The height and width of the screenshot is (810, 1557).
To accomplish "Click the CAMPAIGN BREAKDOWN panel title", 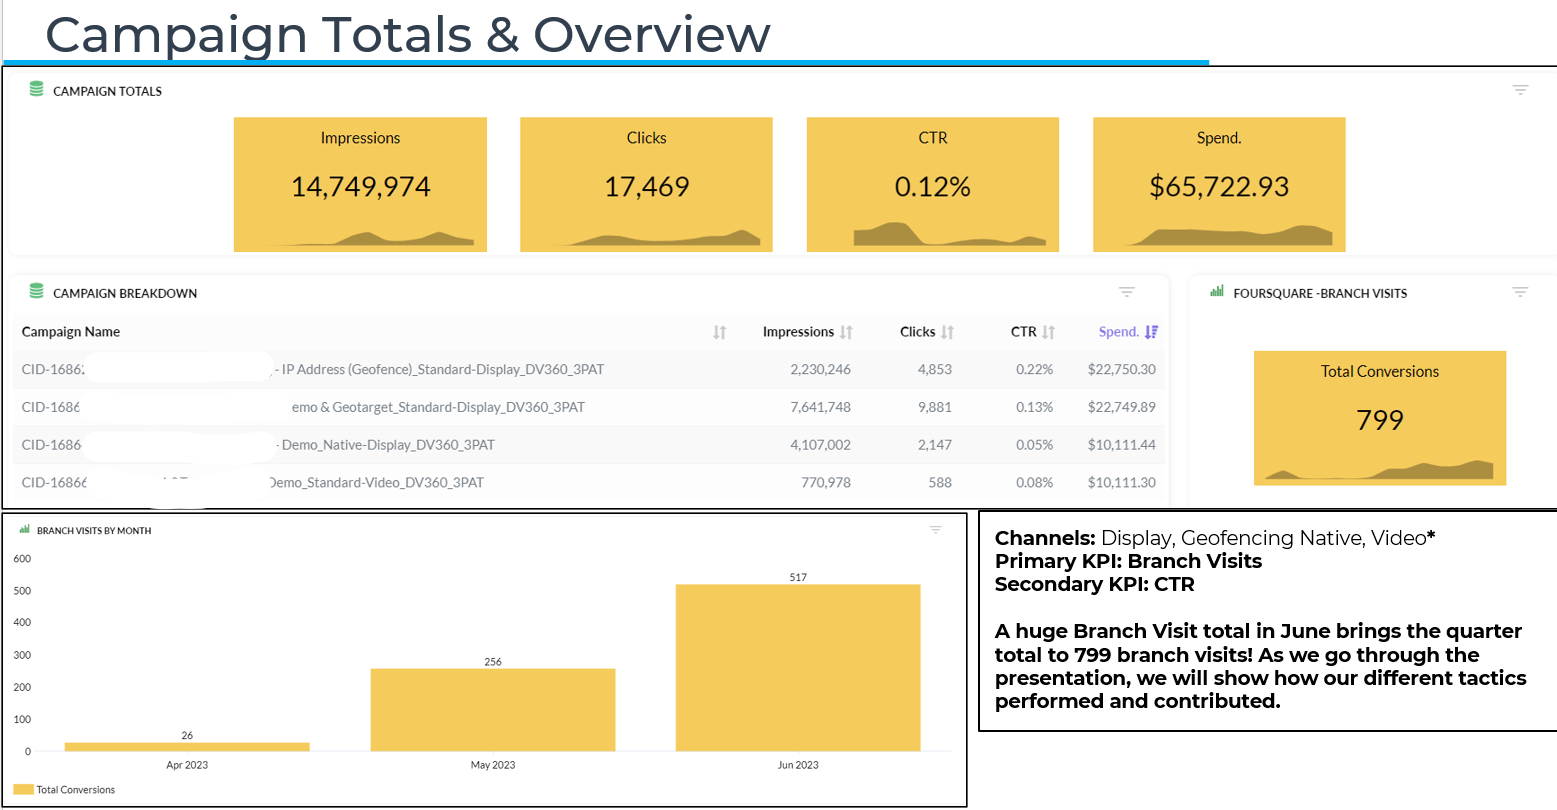I will pos(125,293).
